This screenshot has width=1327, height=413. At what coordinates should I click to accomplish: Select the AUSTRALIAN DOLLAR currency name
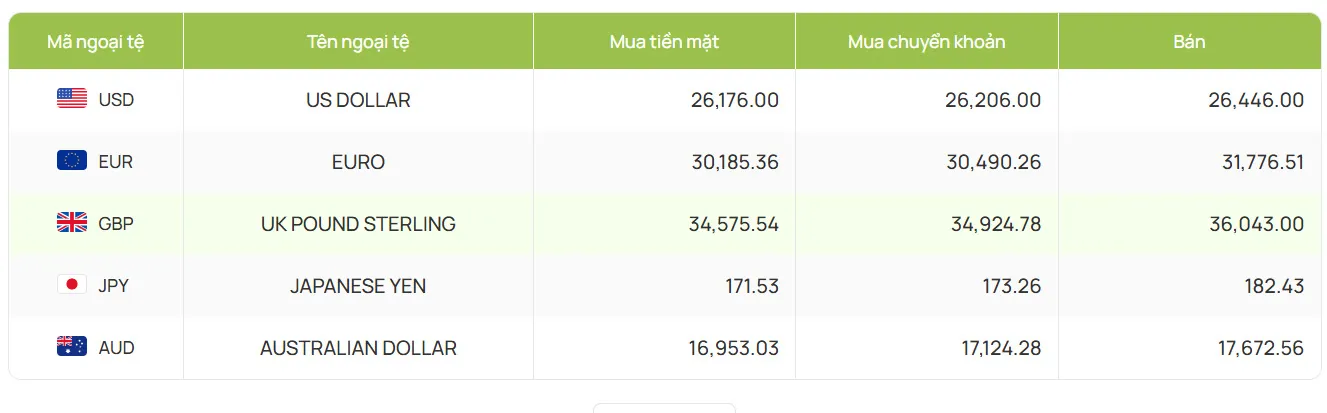(358, 348)
